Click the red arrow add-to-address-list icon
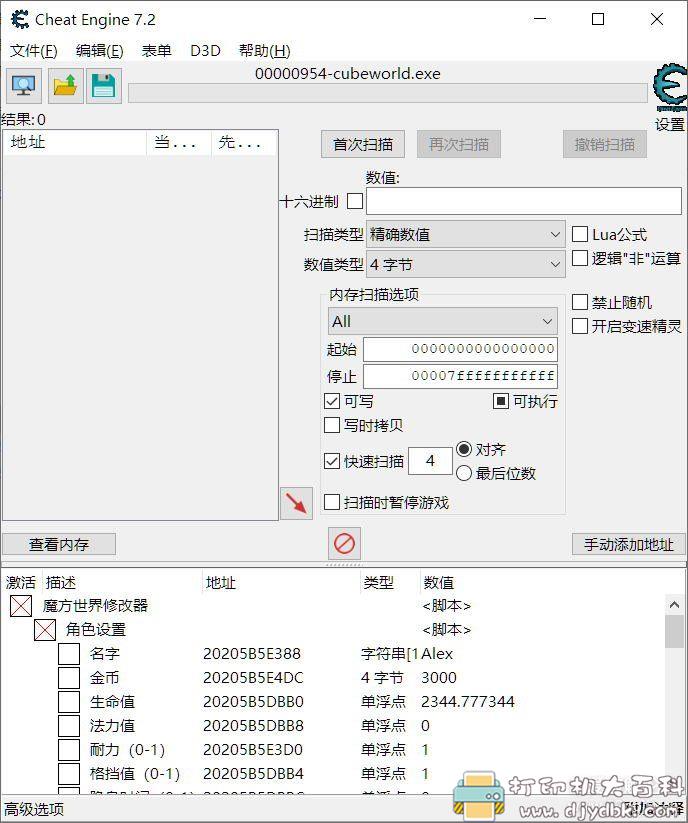This screenshot has width=688, height=823. [297, 503]
